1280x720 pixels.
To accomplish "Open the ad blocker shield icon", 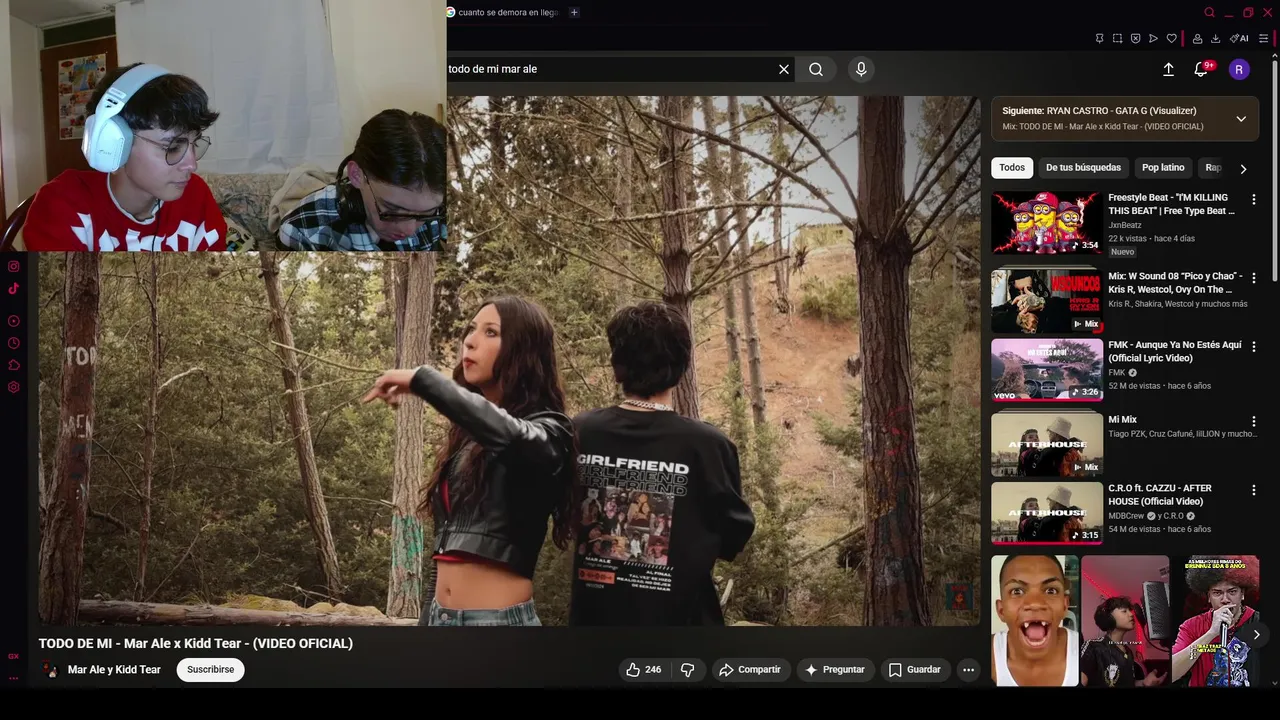I will pos(1135,39).
